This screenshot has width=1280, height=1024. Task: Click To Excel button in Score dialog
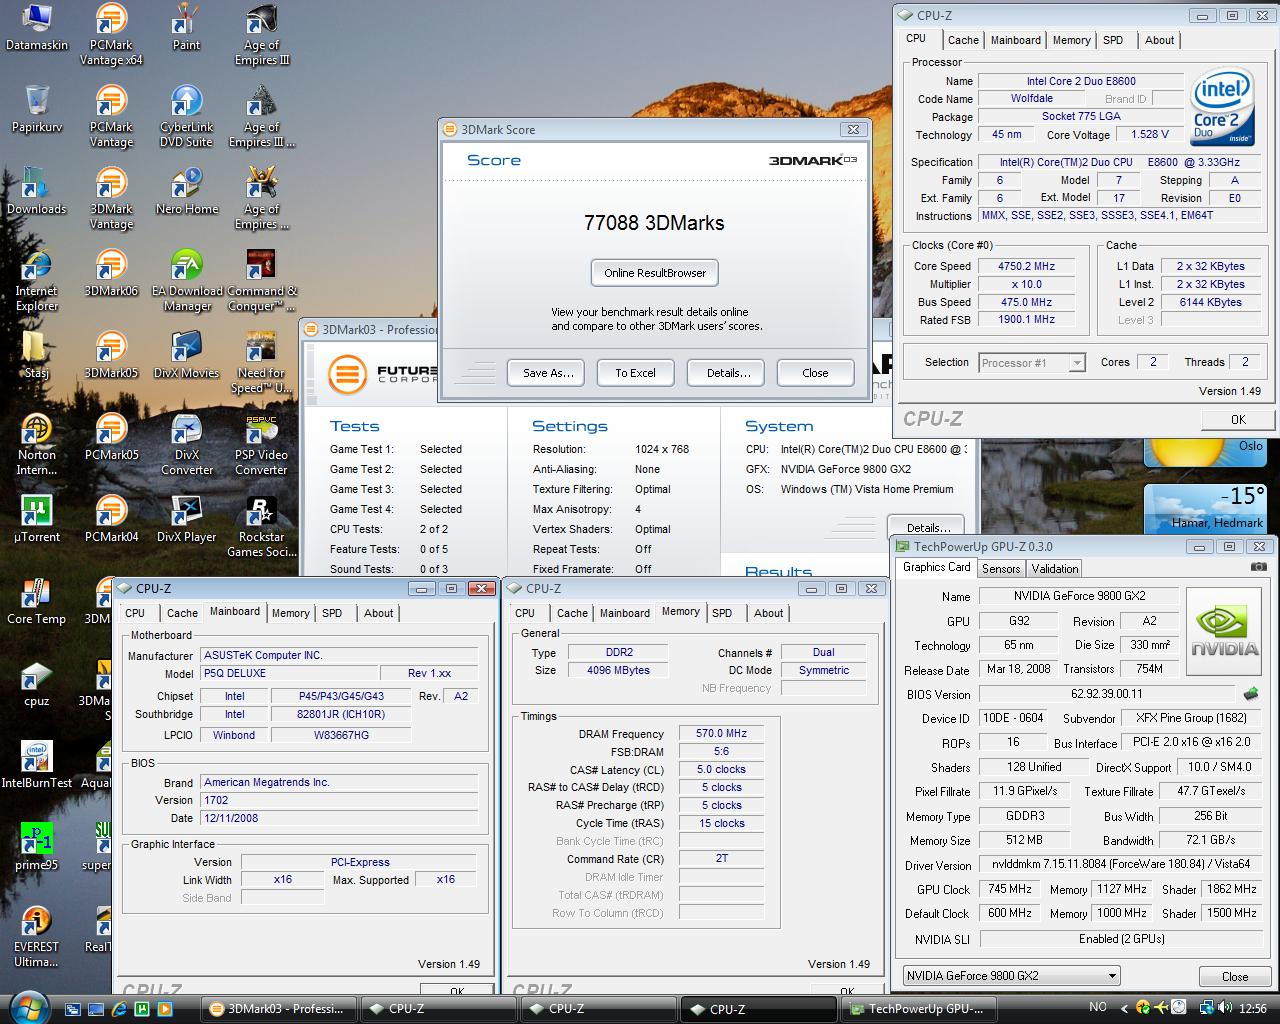click(635, 373)
